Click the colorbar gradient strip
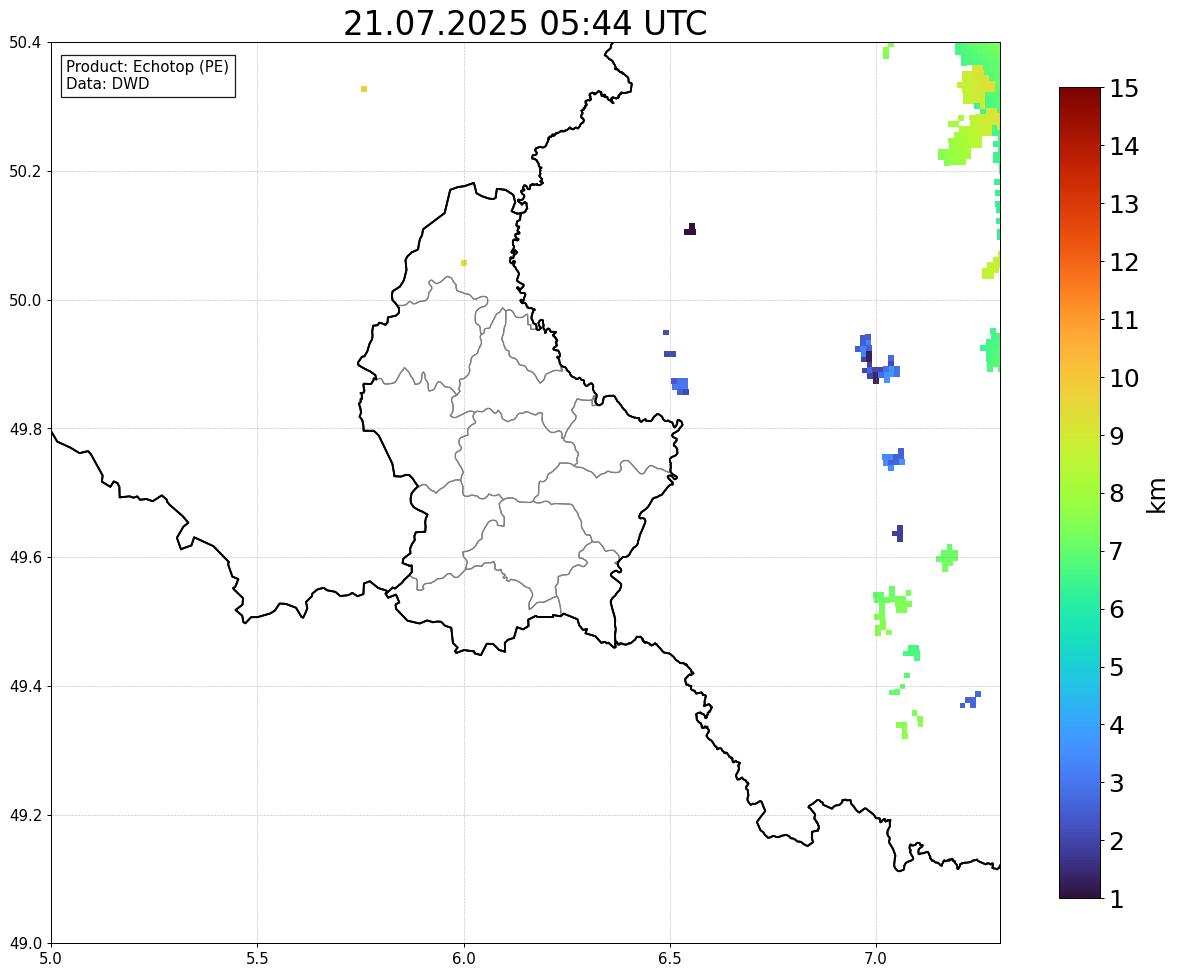 click(x=1080, y=493)
